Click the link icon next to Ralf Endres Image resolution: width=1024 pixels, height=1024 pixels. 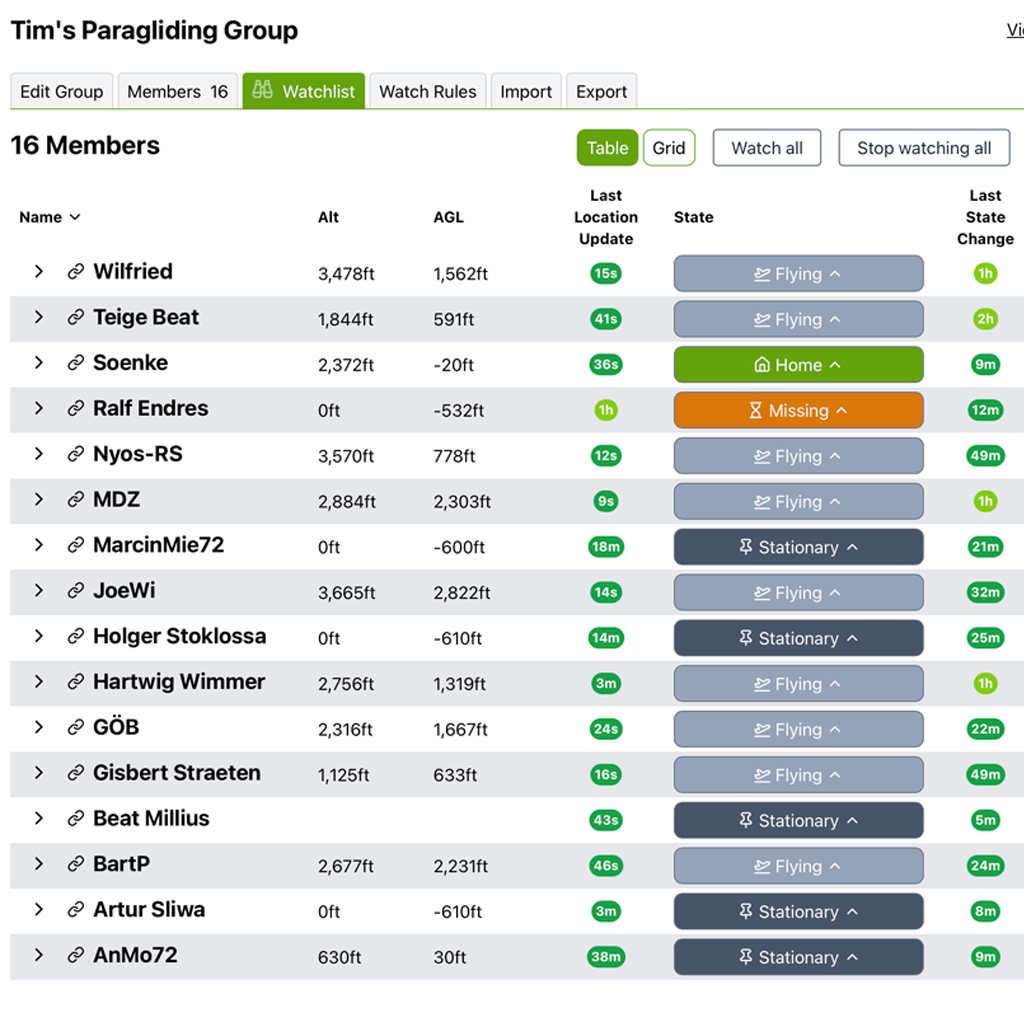pos(75,409)
